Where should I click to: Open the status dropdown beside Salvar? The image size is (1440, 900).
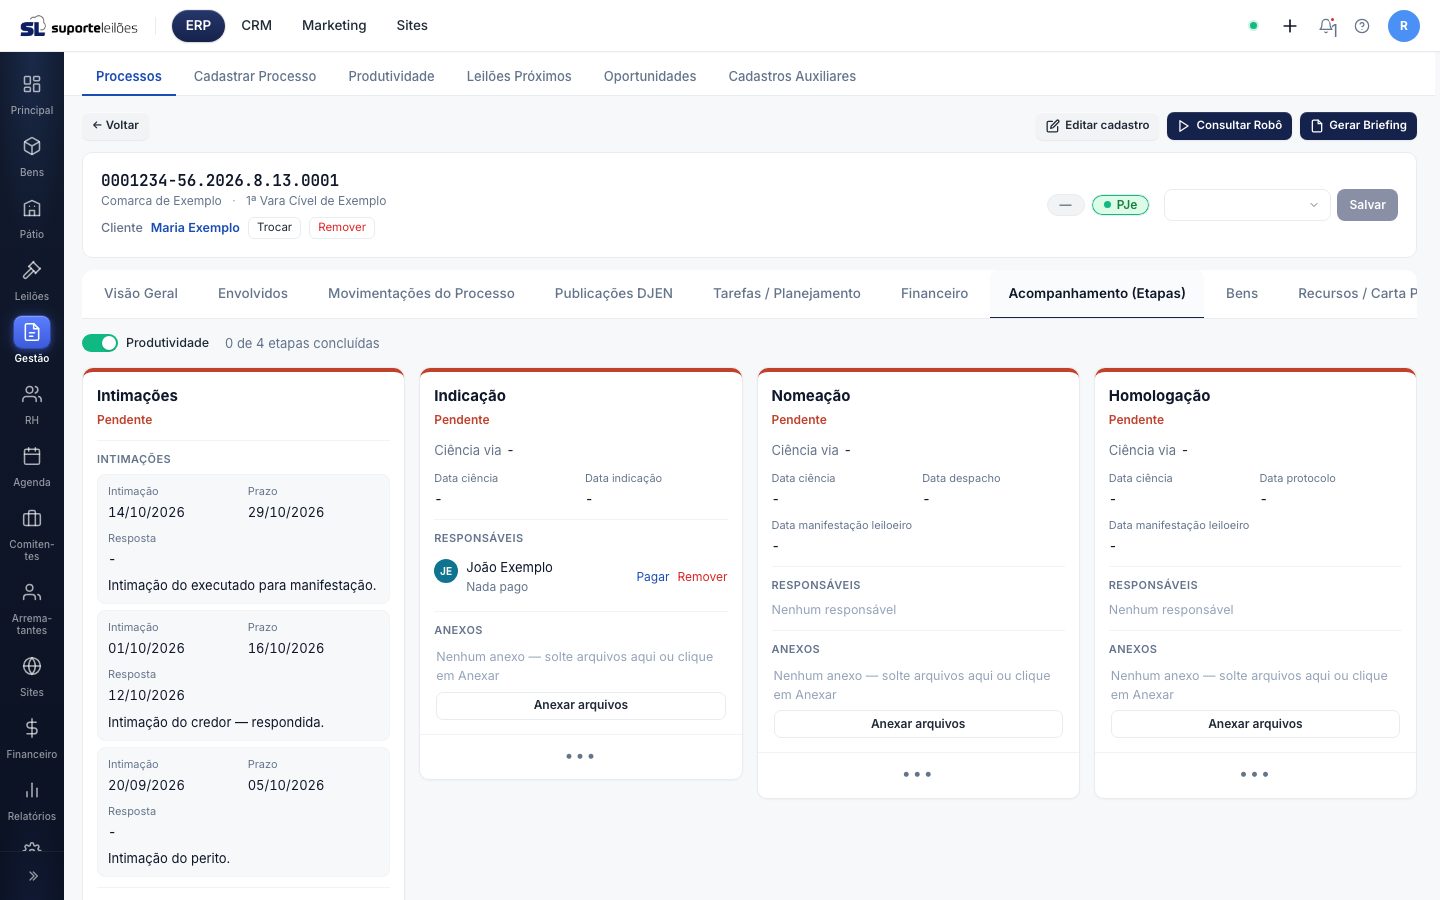coord(1247,205)
